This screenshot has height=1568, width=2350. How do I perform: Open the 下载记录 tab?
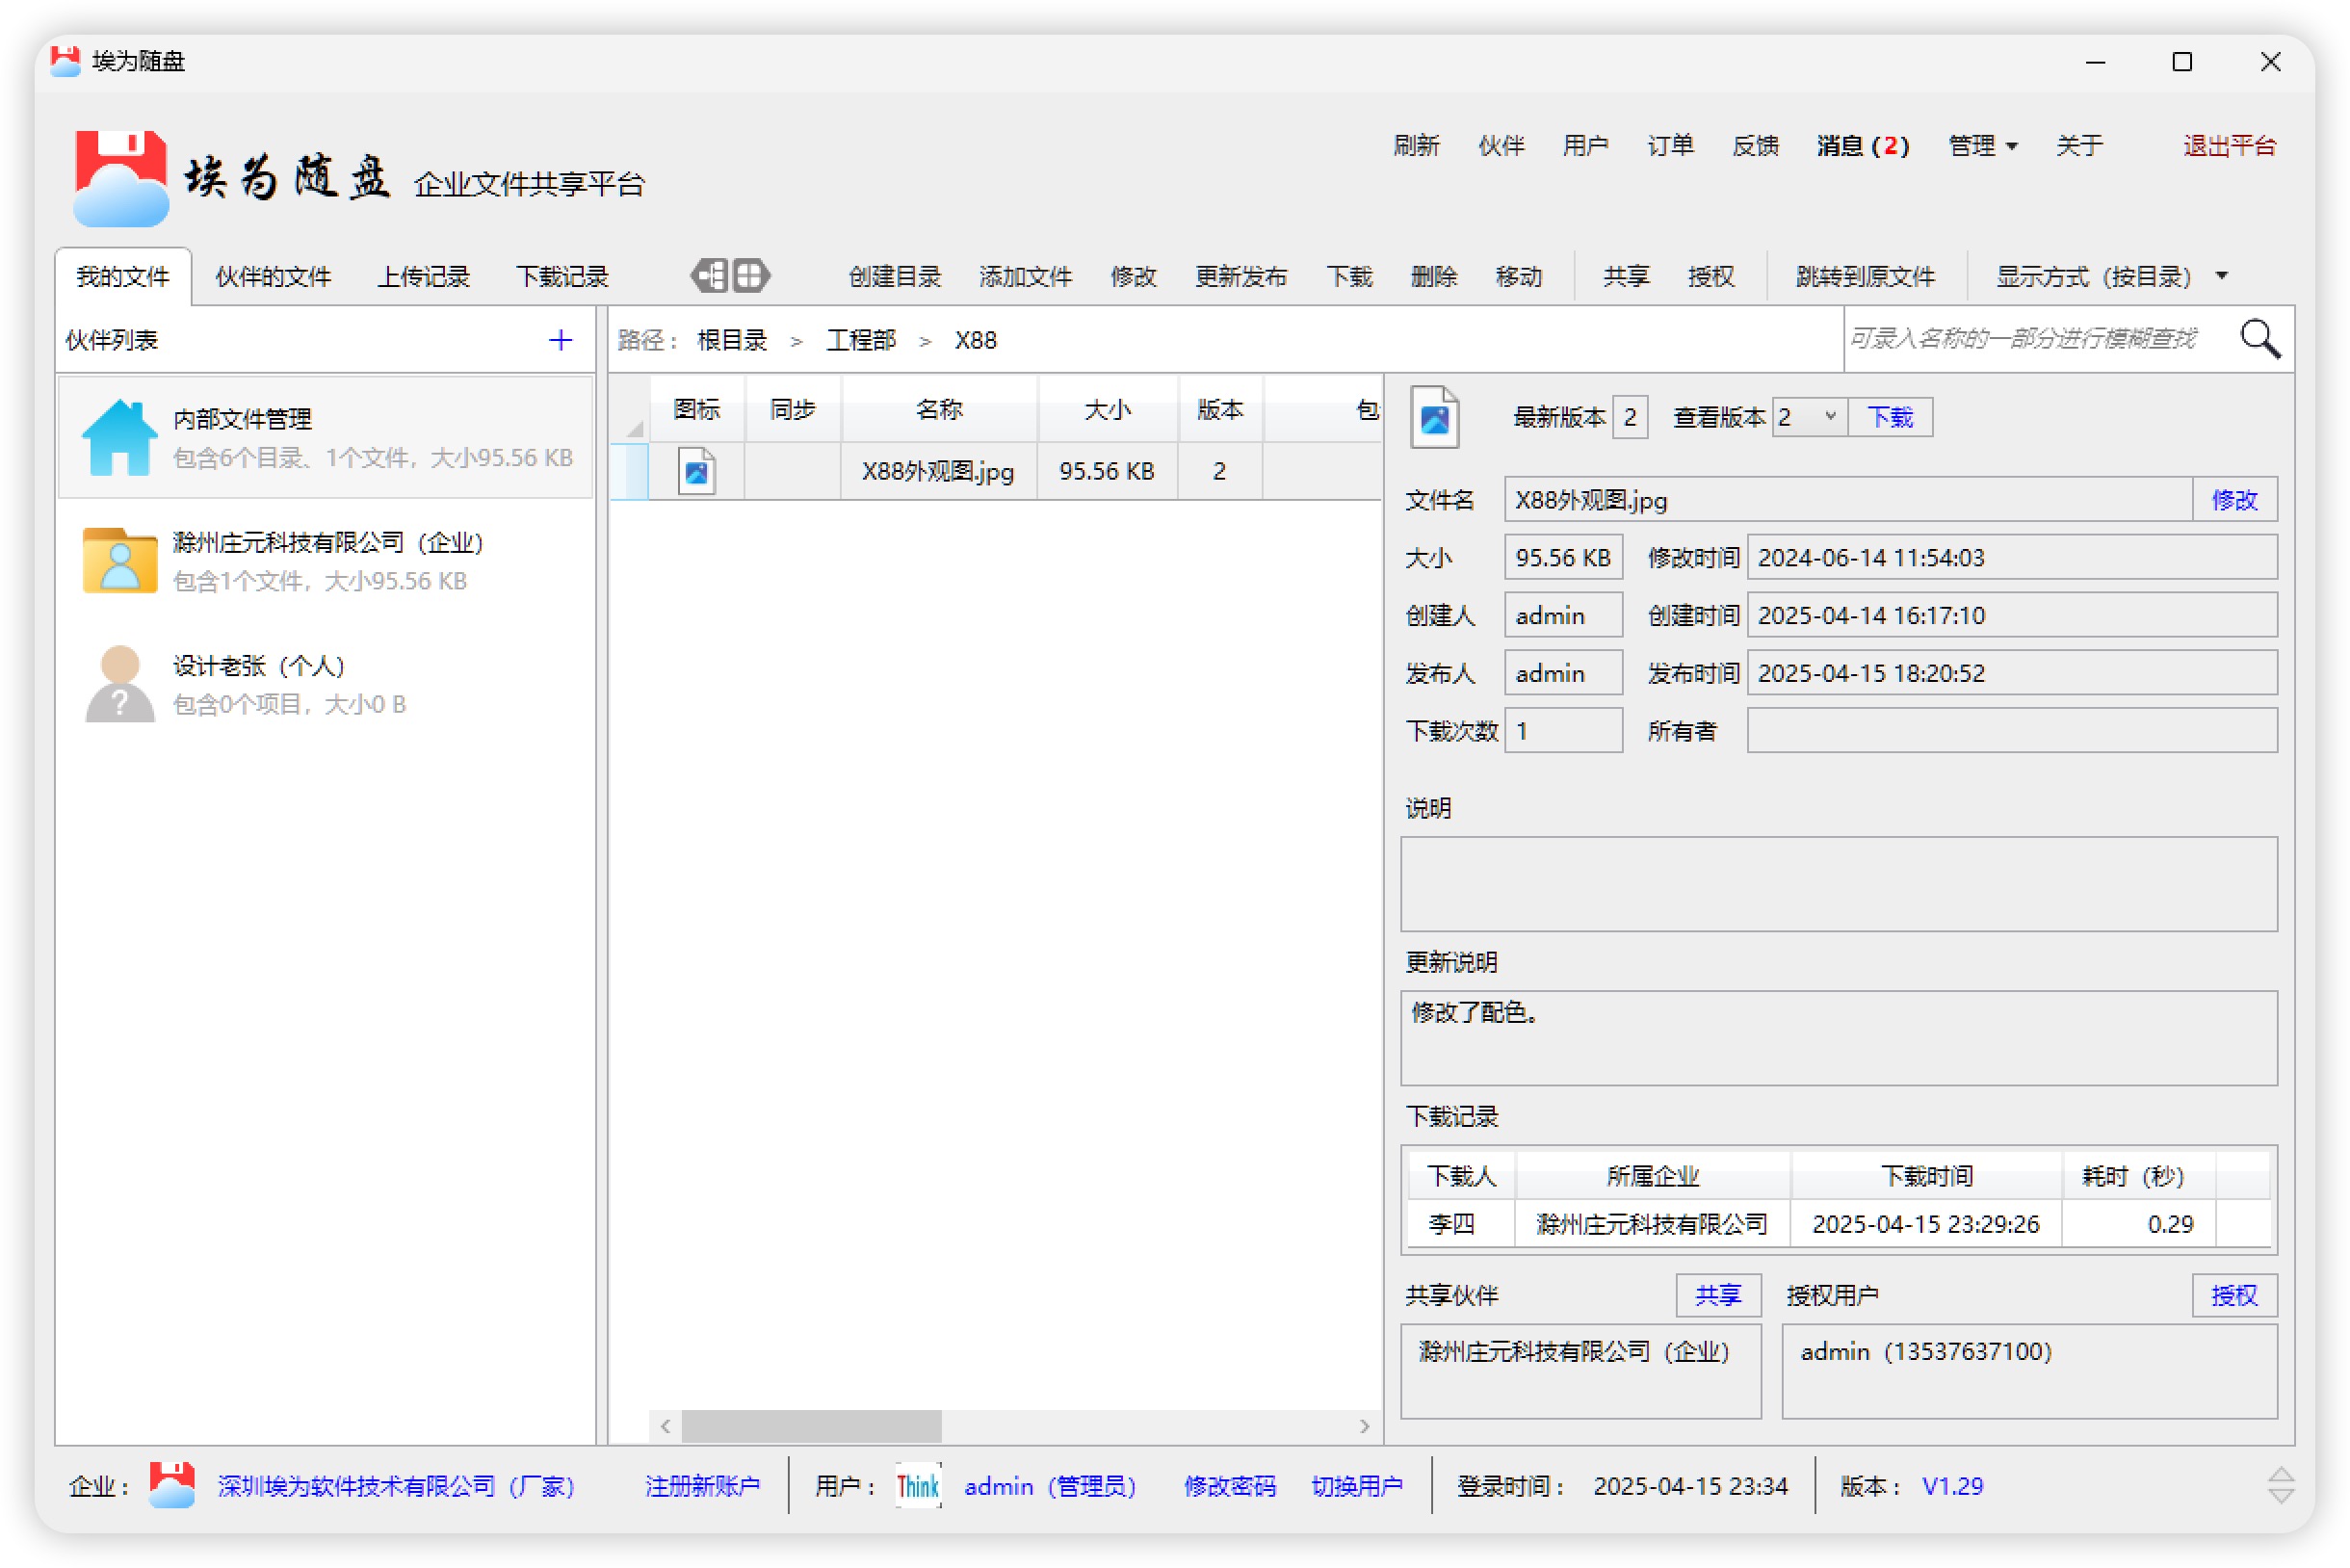(562, 277)
